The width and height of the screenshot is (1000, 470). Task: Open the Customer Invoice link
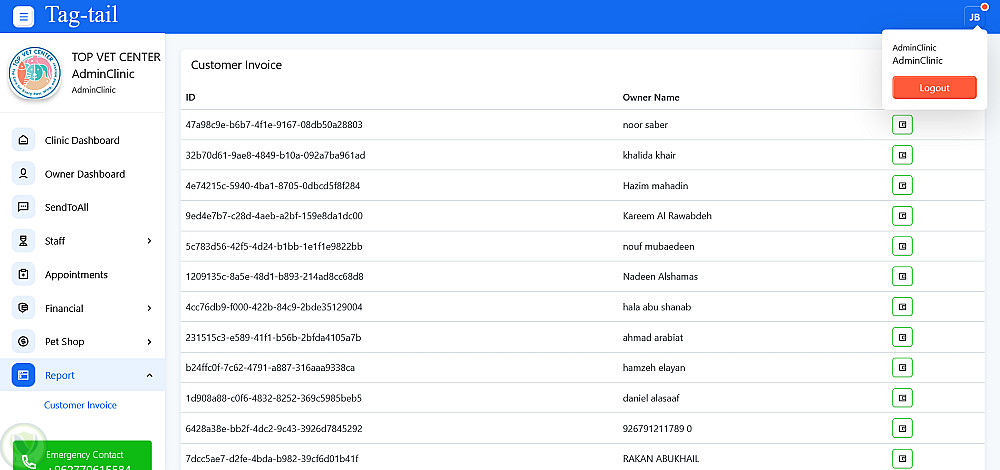coord(80,405)
